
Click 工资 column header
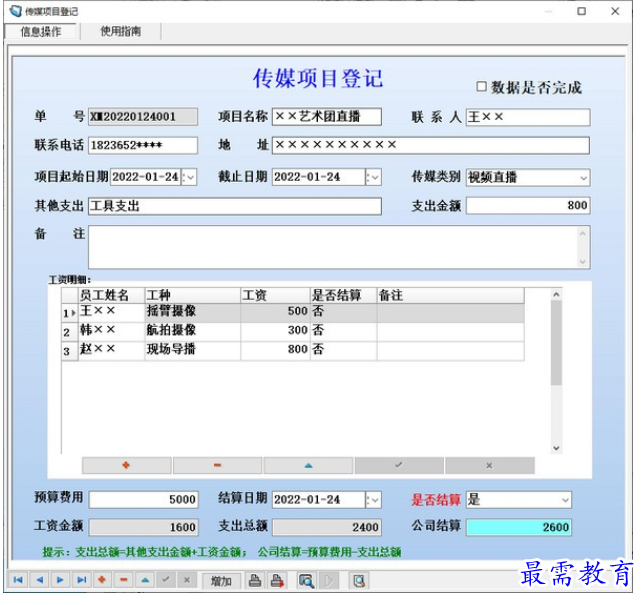pyautogui.click(x=276, y=295)
